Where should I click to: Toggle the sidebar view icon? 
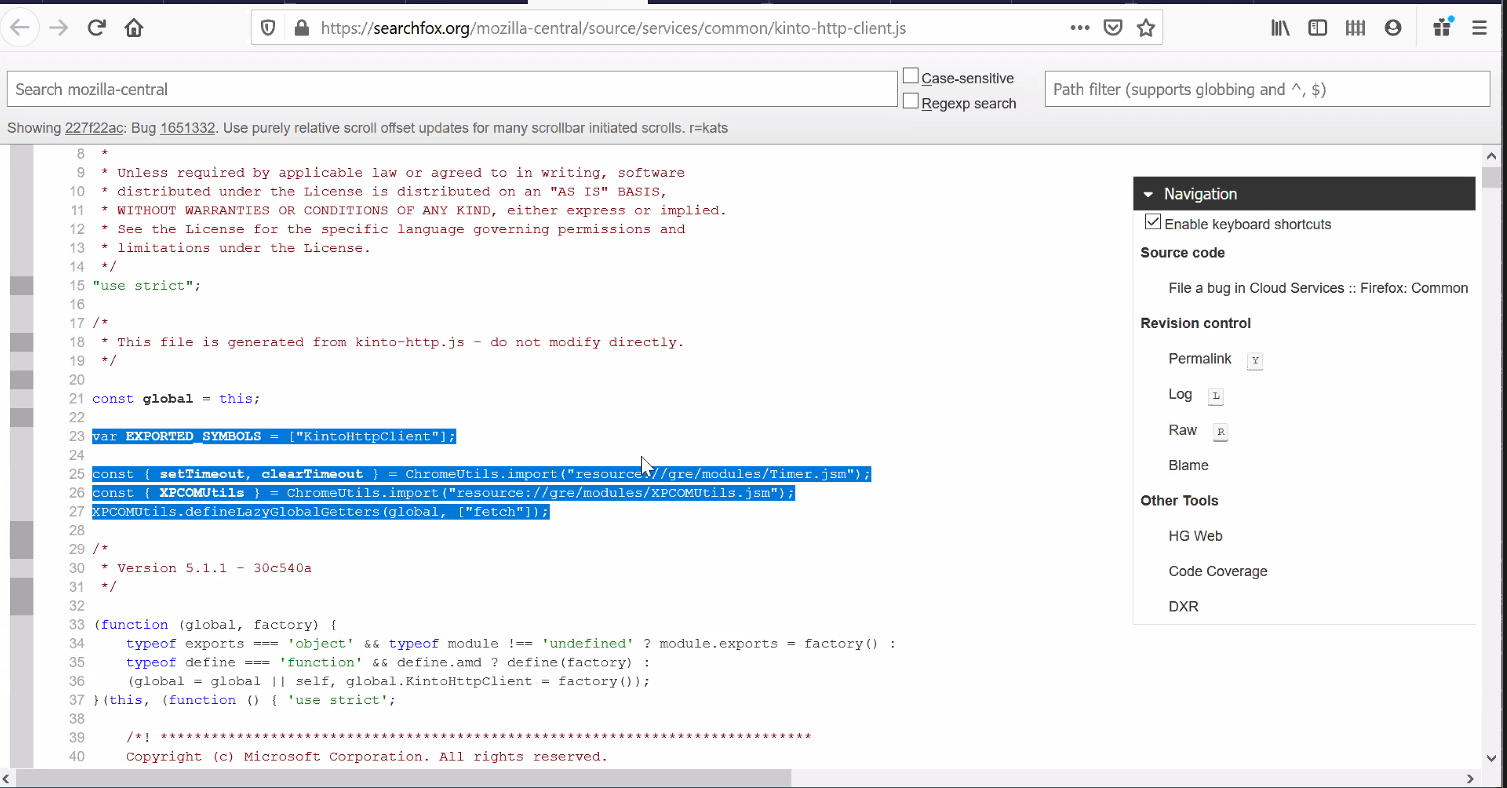pos(1318,28)
